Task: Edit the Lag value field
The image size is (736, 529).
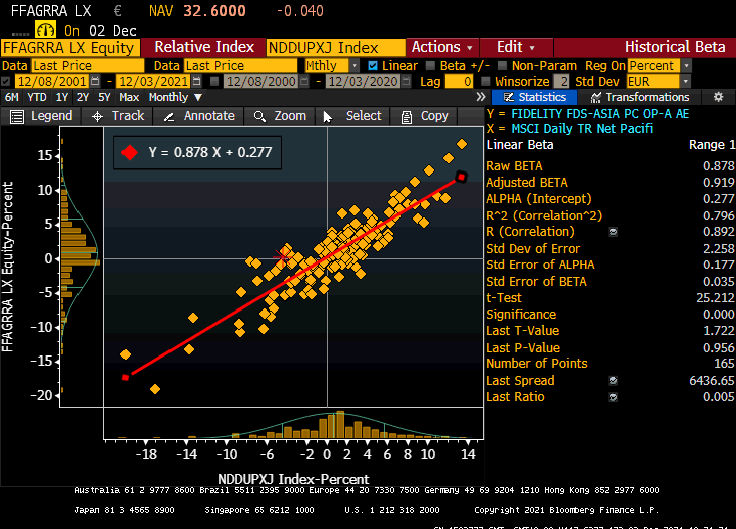Action: [459, 81]
